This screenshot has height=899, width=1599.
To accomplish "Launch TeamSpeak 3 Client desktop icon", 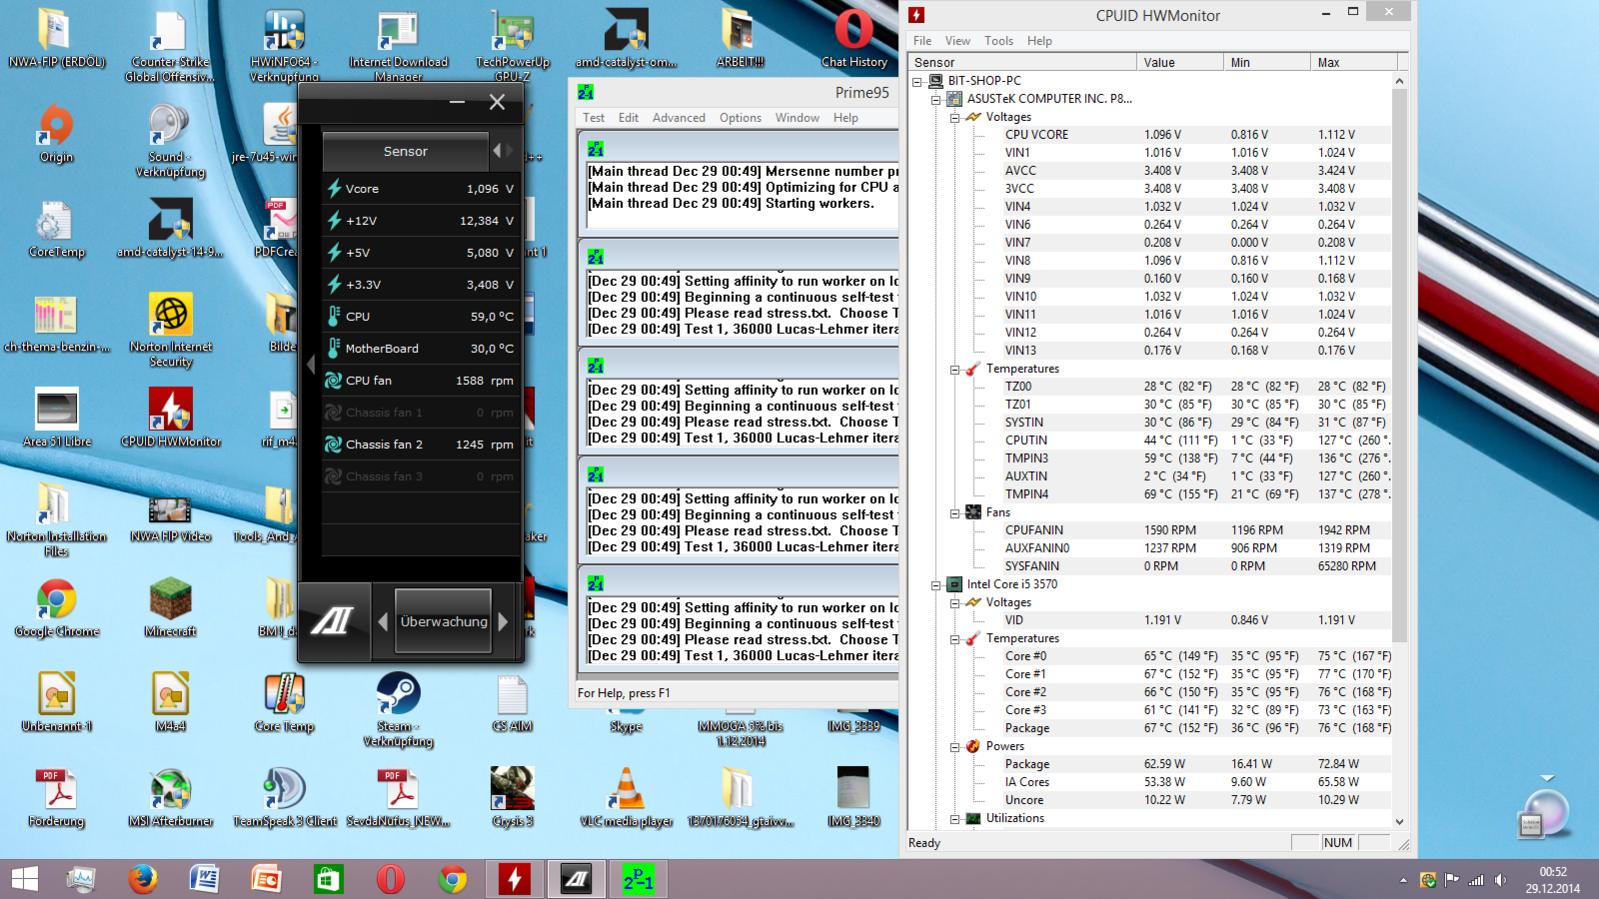I will point(284,797).
